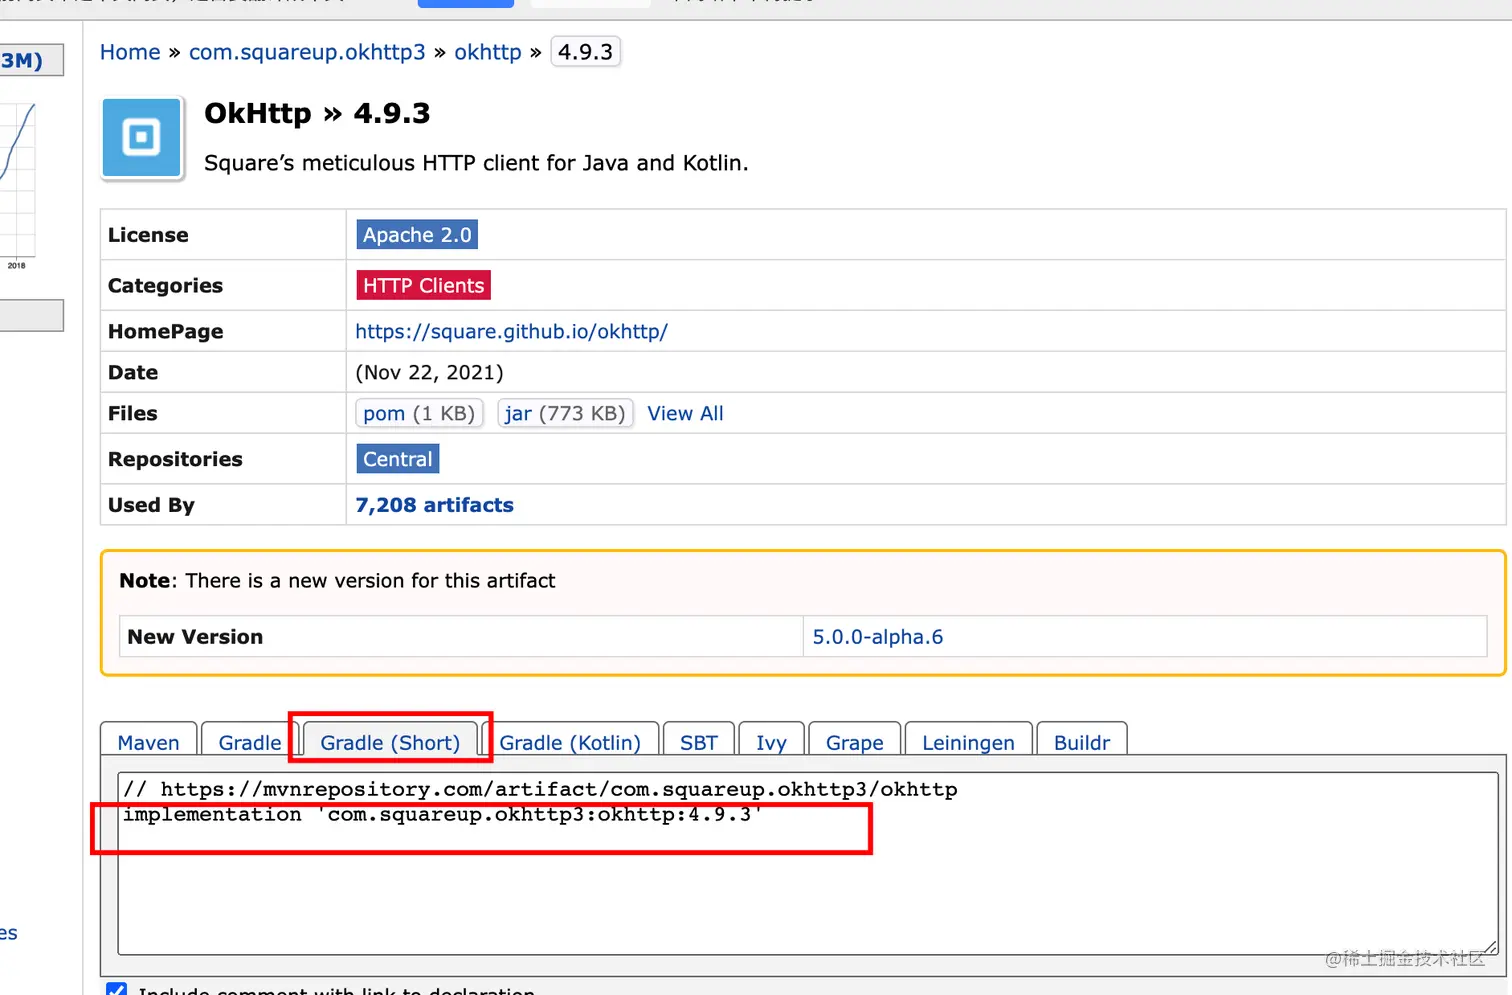Click the (Nov 22, 2021) date value

[430, 372]
